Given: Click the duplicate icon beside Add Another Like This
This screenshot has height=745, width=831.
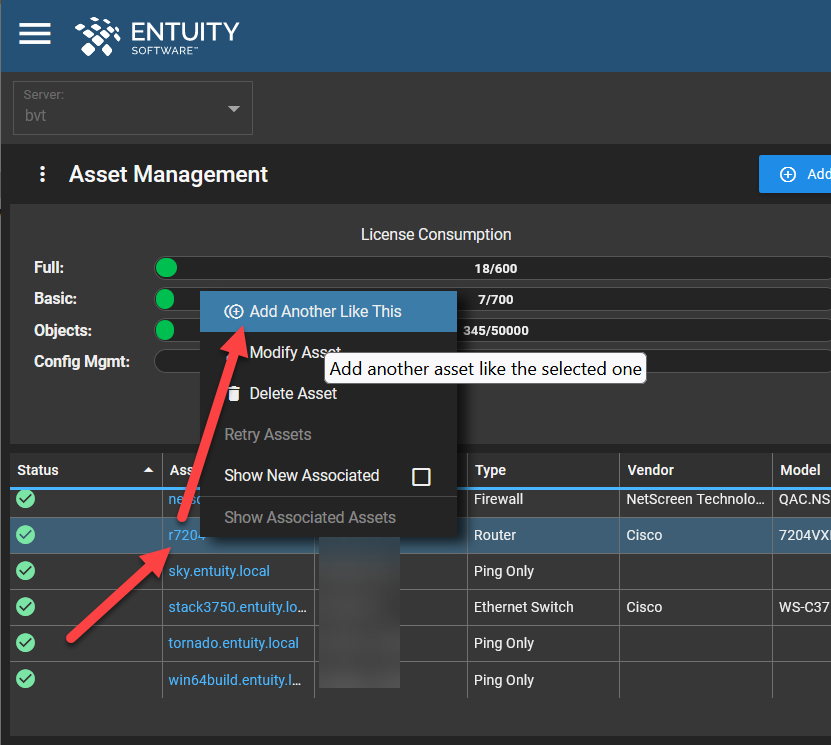Looking at the screenshot, I should point(234,311).
